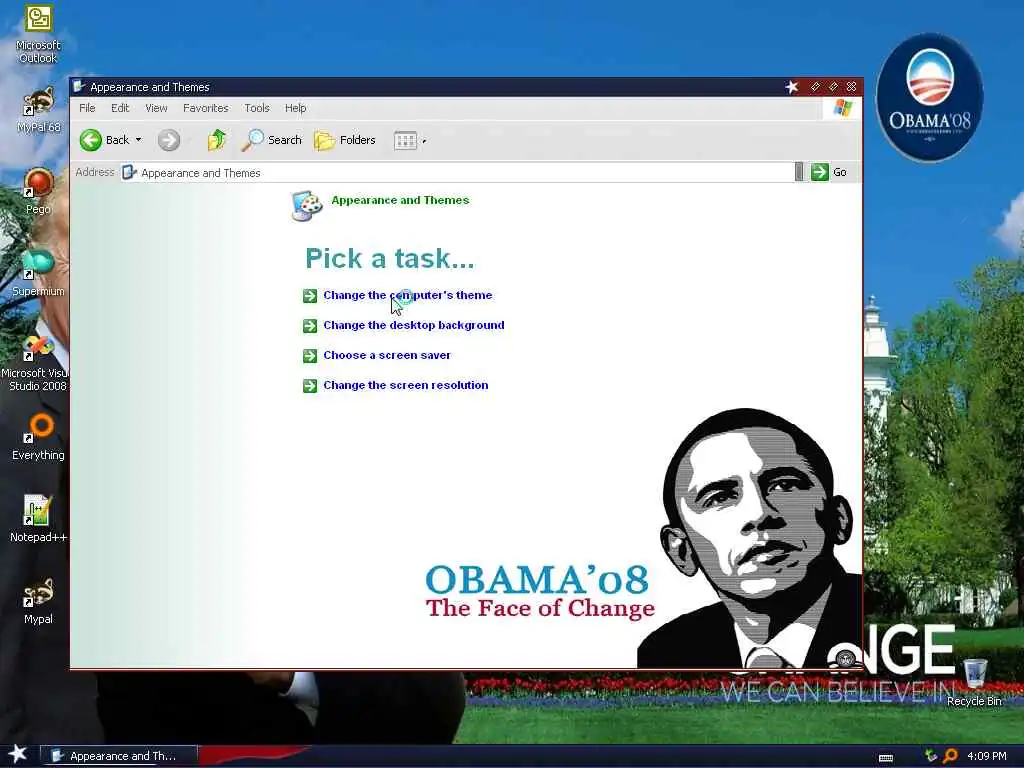Select the Supermium desktop shortcut
This screenshot has width=1024, height=768.
[38, 273]
